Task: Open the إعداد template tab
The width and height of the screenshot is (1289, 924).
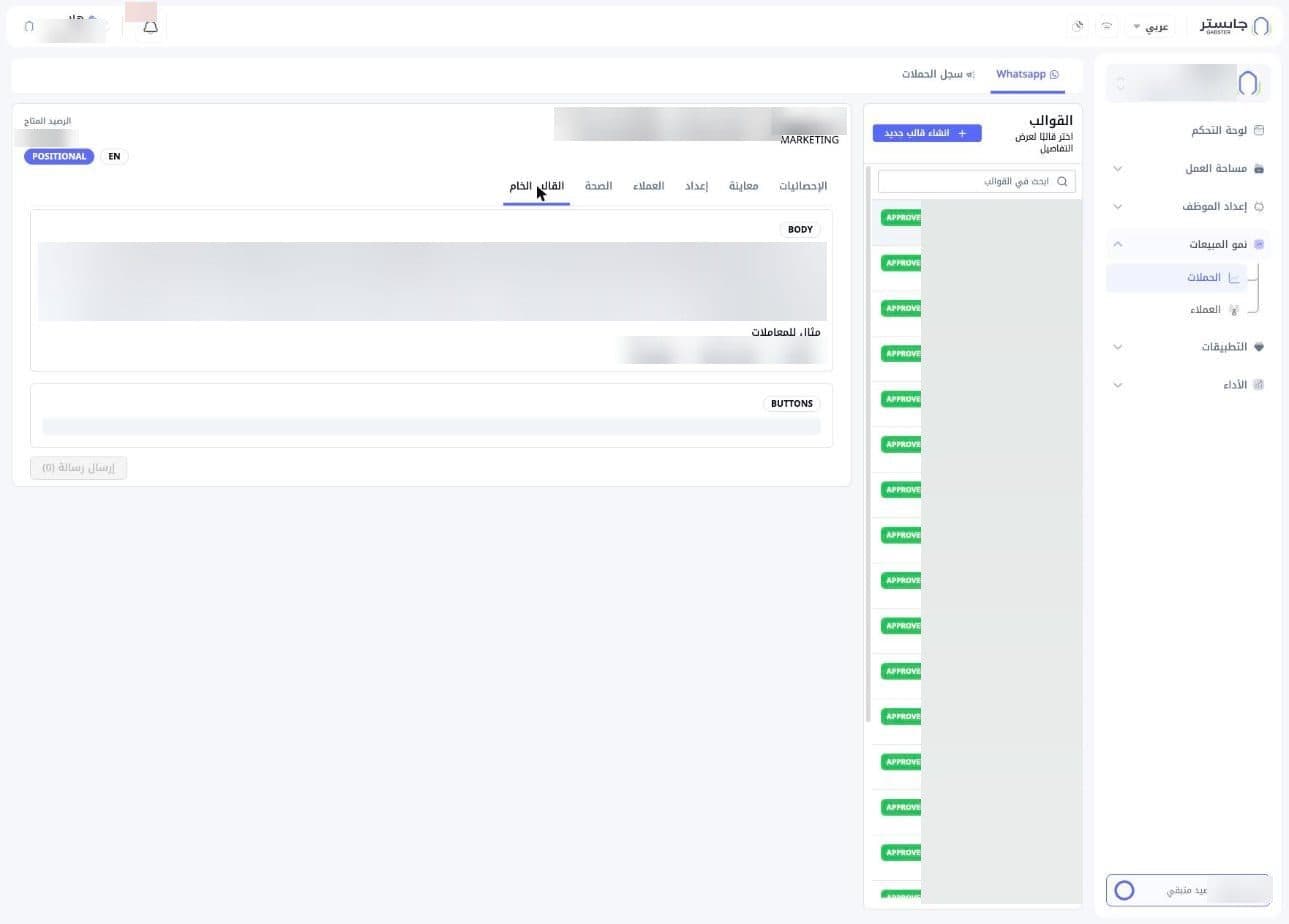Action: coord(696,186)
